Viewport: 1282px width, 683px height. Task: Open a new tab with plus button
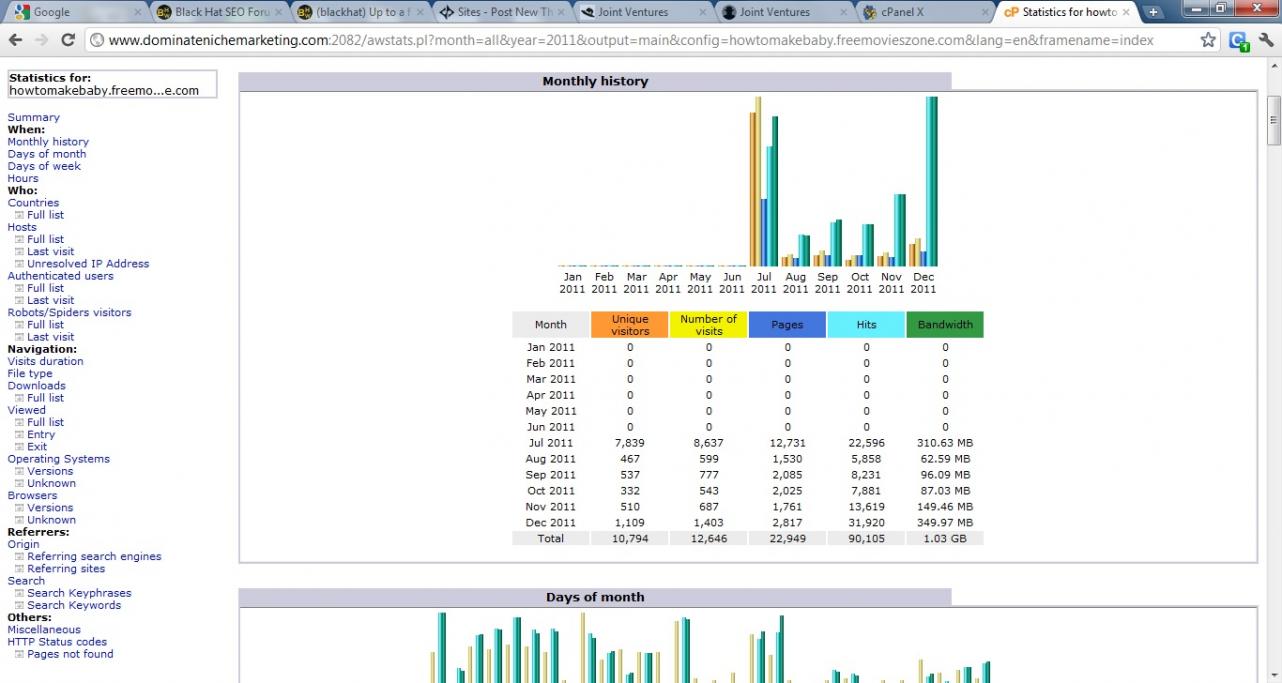(x=1153, y=12)
